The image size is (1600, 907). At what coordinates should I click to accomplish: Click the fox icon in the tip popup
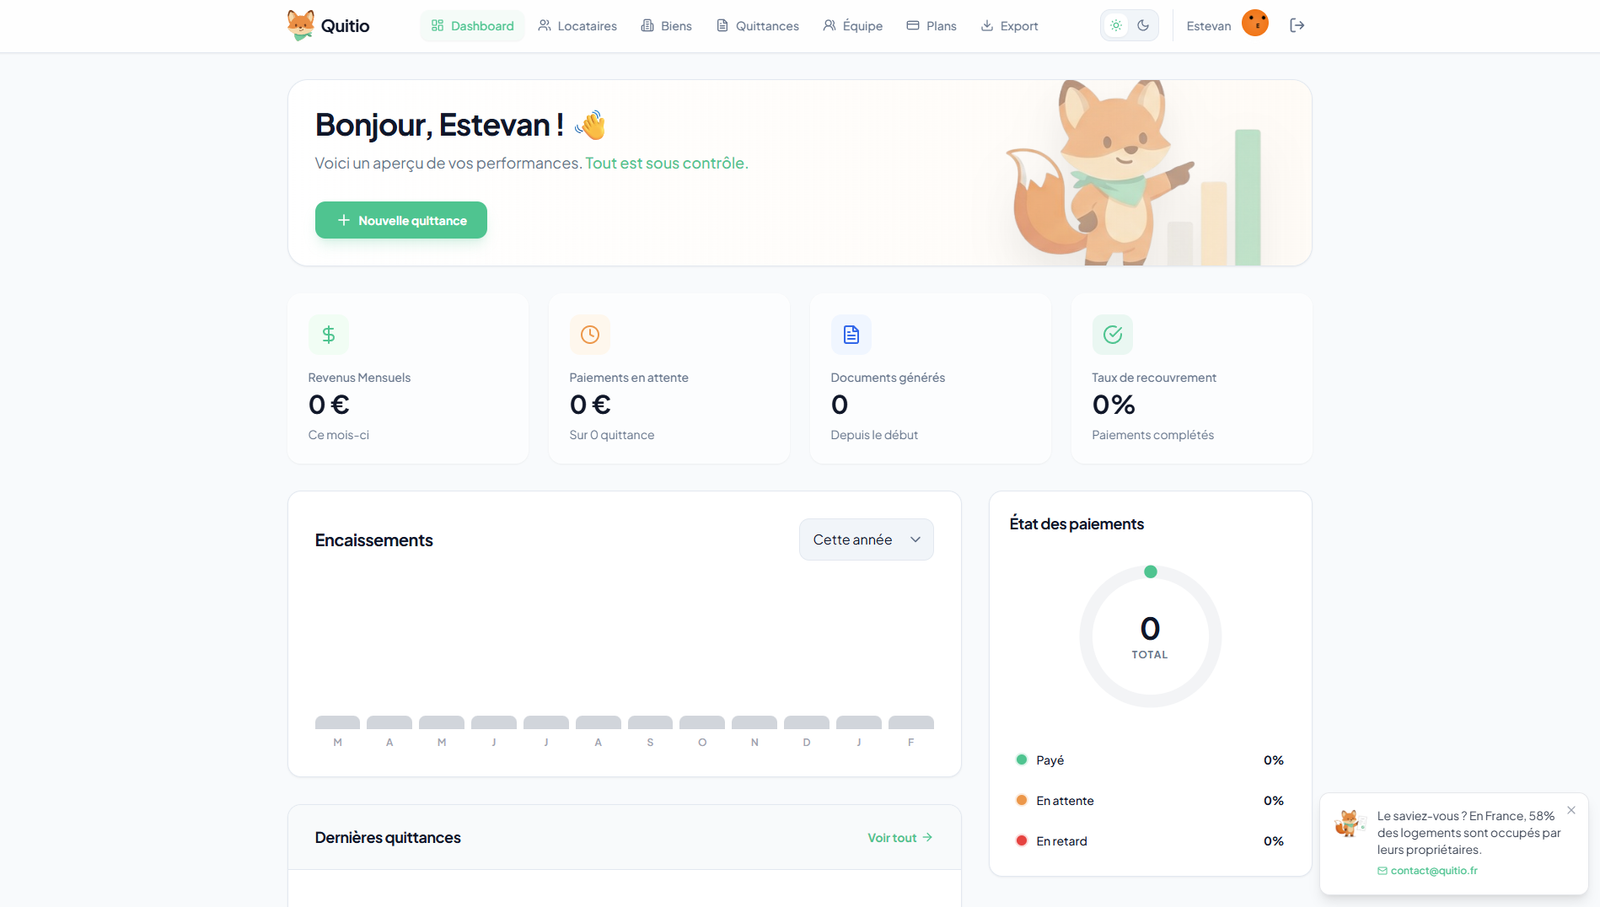[x=1349, y=823]
